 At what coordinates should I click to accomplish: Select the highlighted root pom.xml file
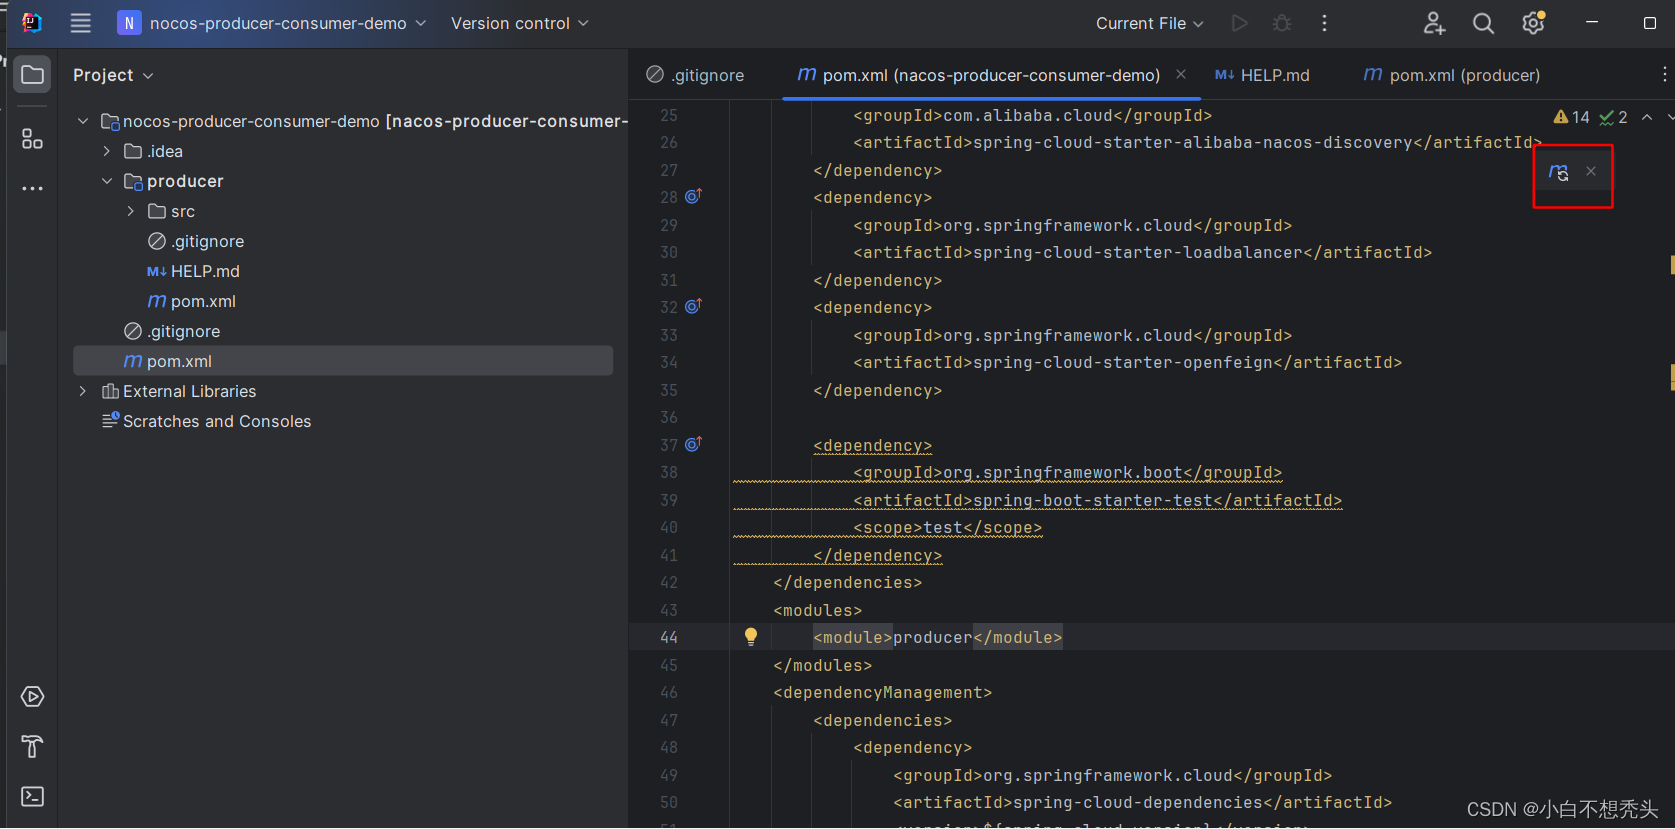343,361
